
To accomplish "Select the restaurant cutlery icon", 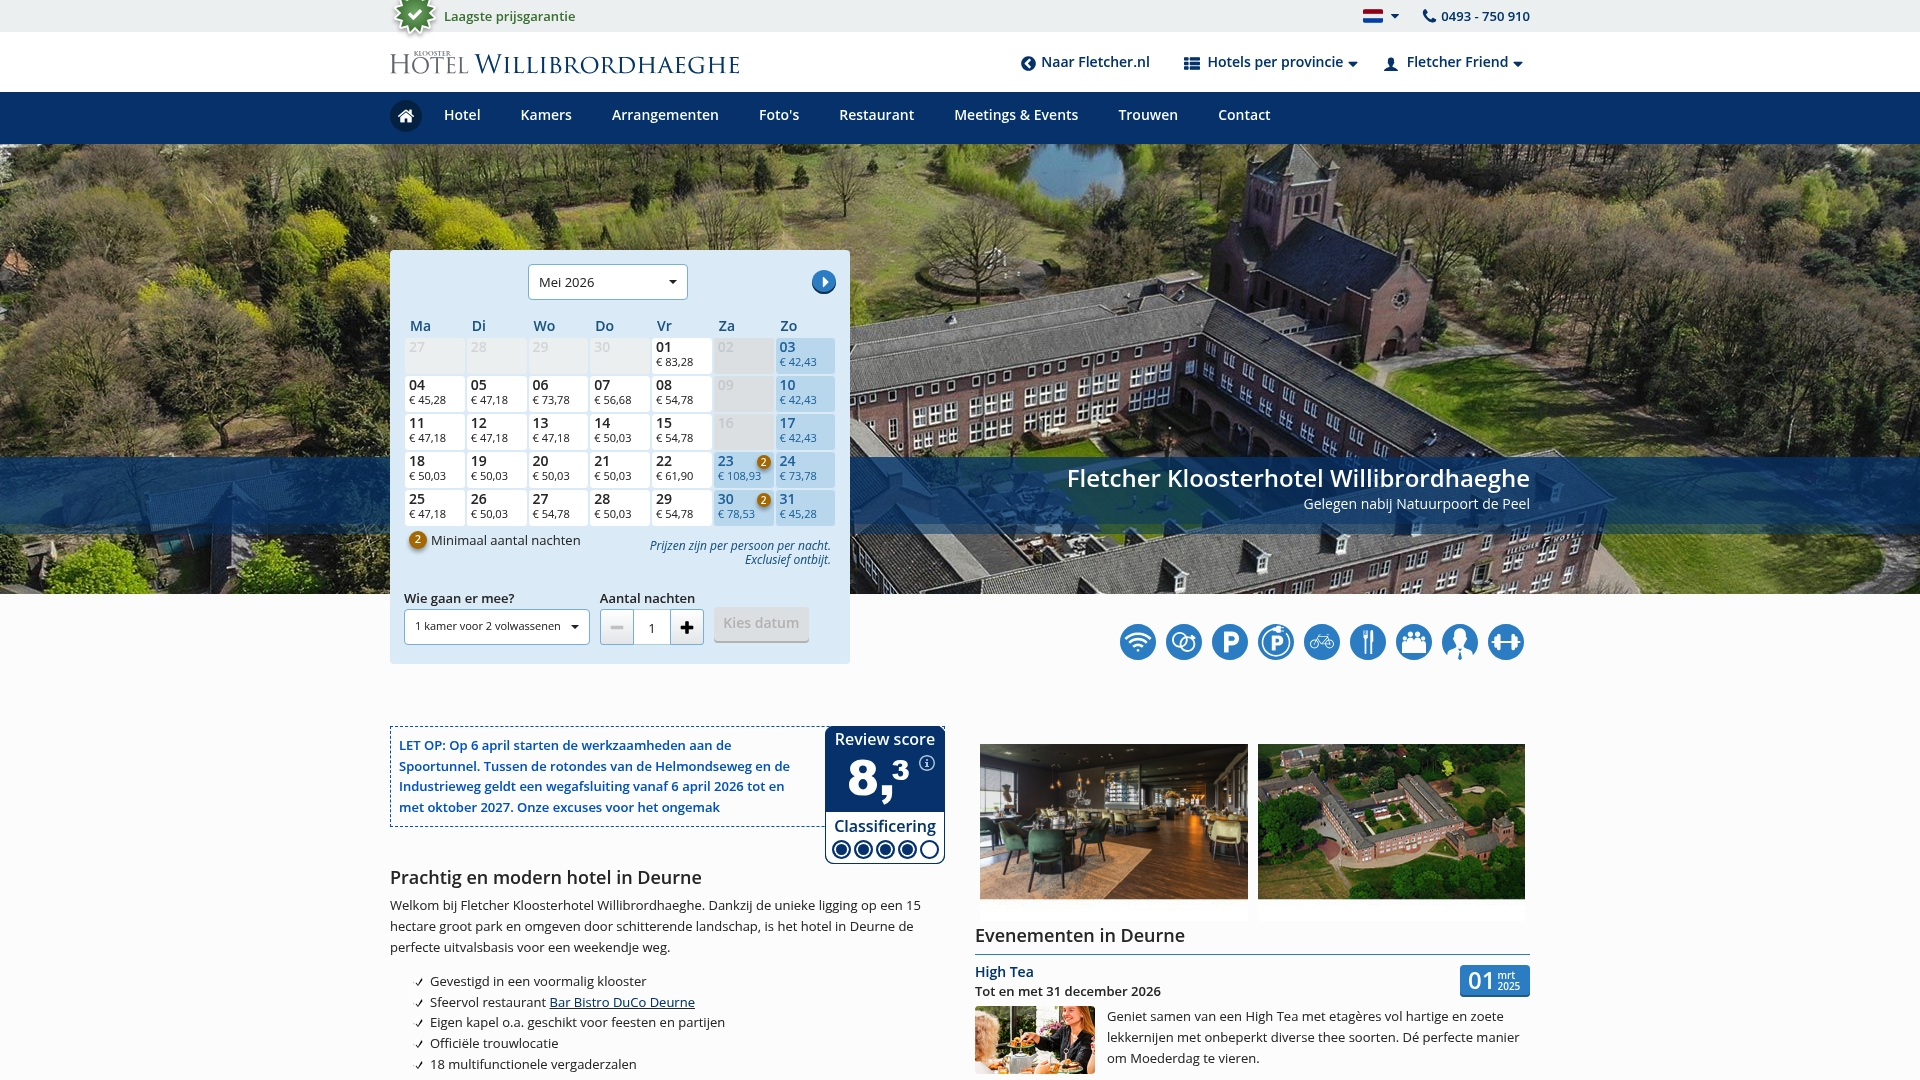I will point(1367,642).
